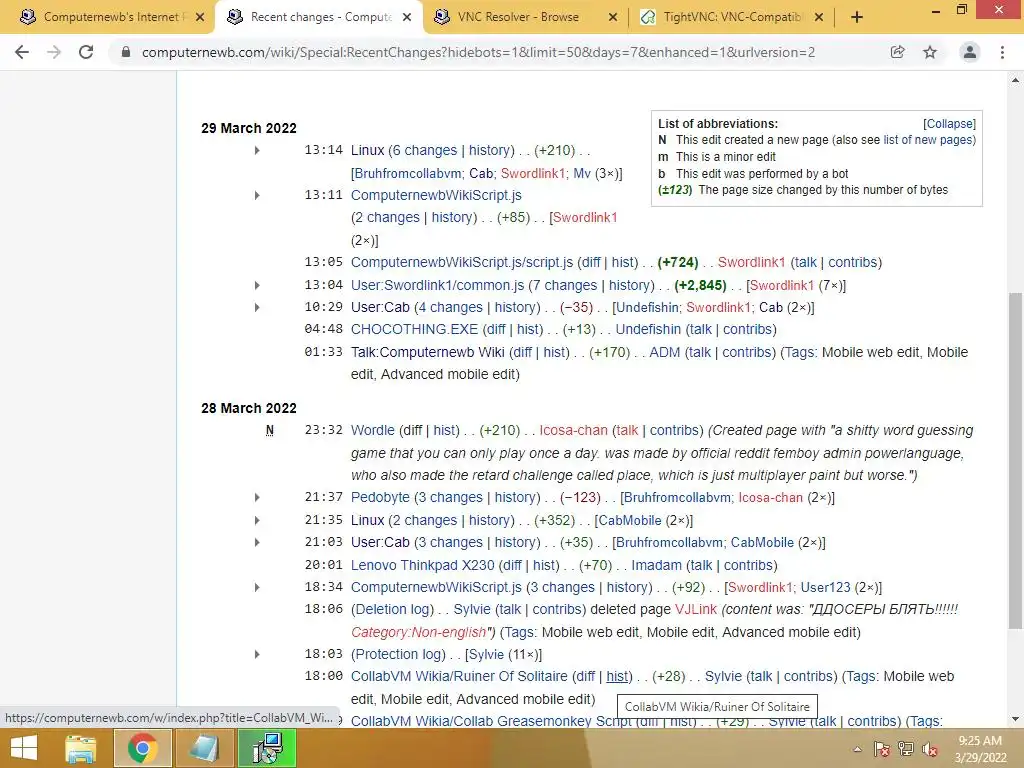1024x768 pixels.
Task: Click scrollbar up arrow
Action: 1015,80
